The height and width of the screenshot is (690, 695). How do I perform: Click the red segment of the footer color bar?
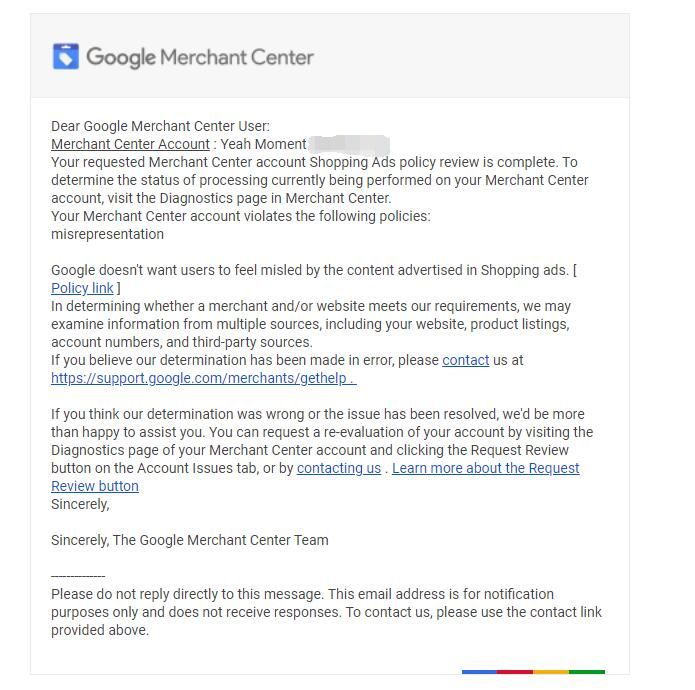pos(515,672)
